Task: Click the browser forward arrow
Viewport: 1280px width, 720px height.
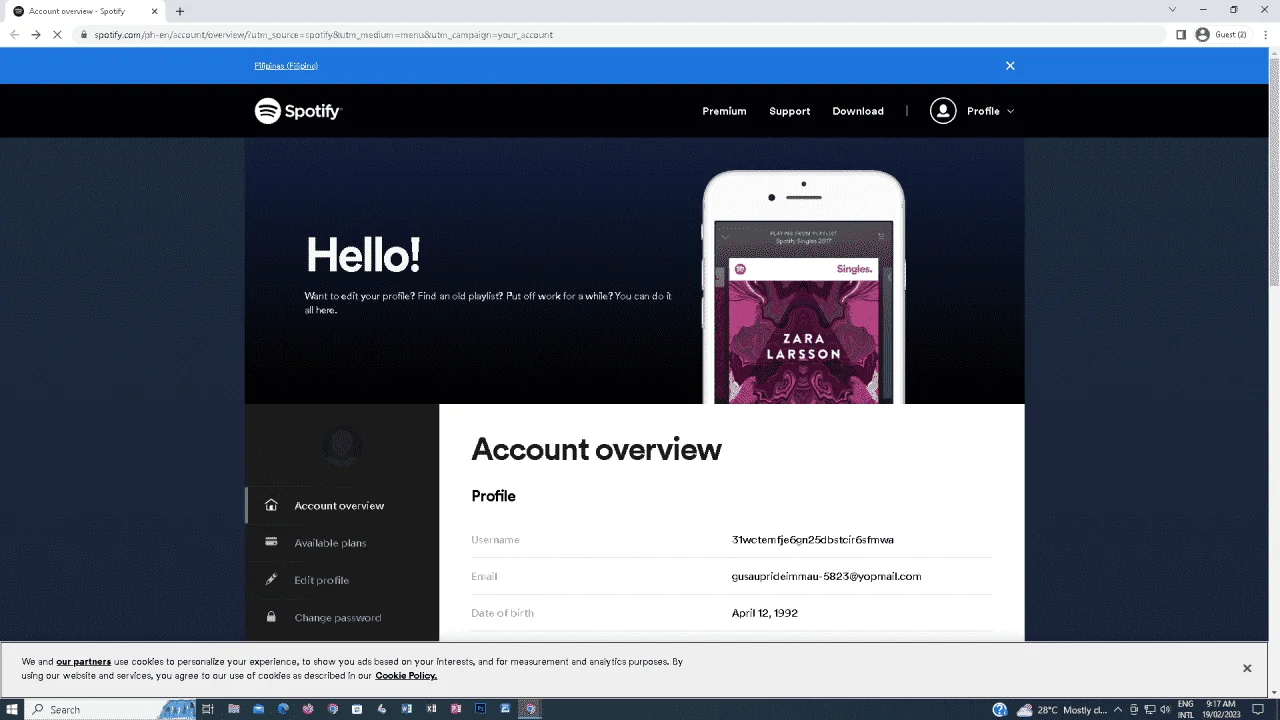Action: click(x=37, y=35)
